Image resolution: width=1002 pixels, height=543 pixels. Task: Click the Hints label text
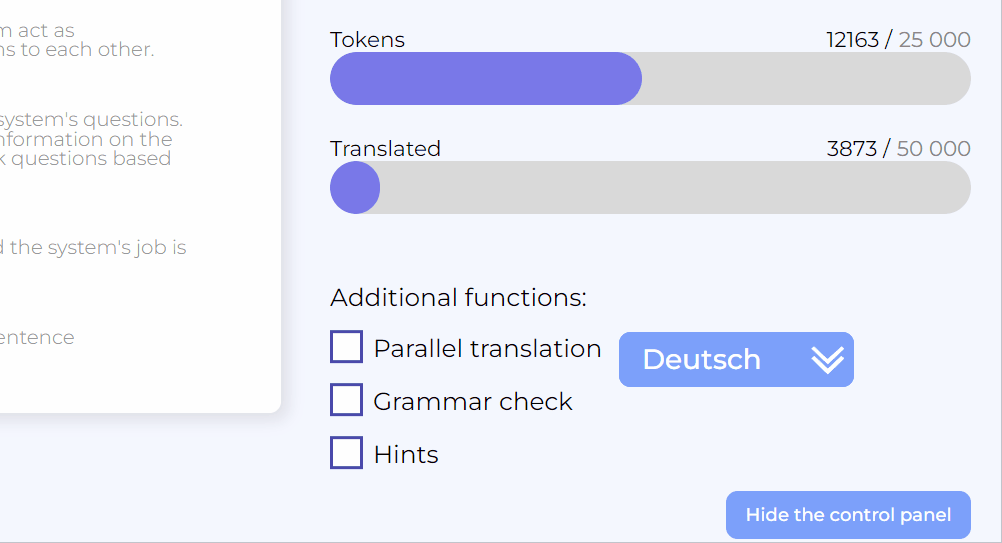pos(406,454)
